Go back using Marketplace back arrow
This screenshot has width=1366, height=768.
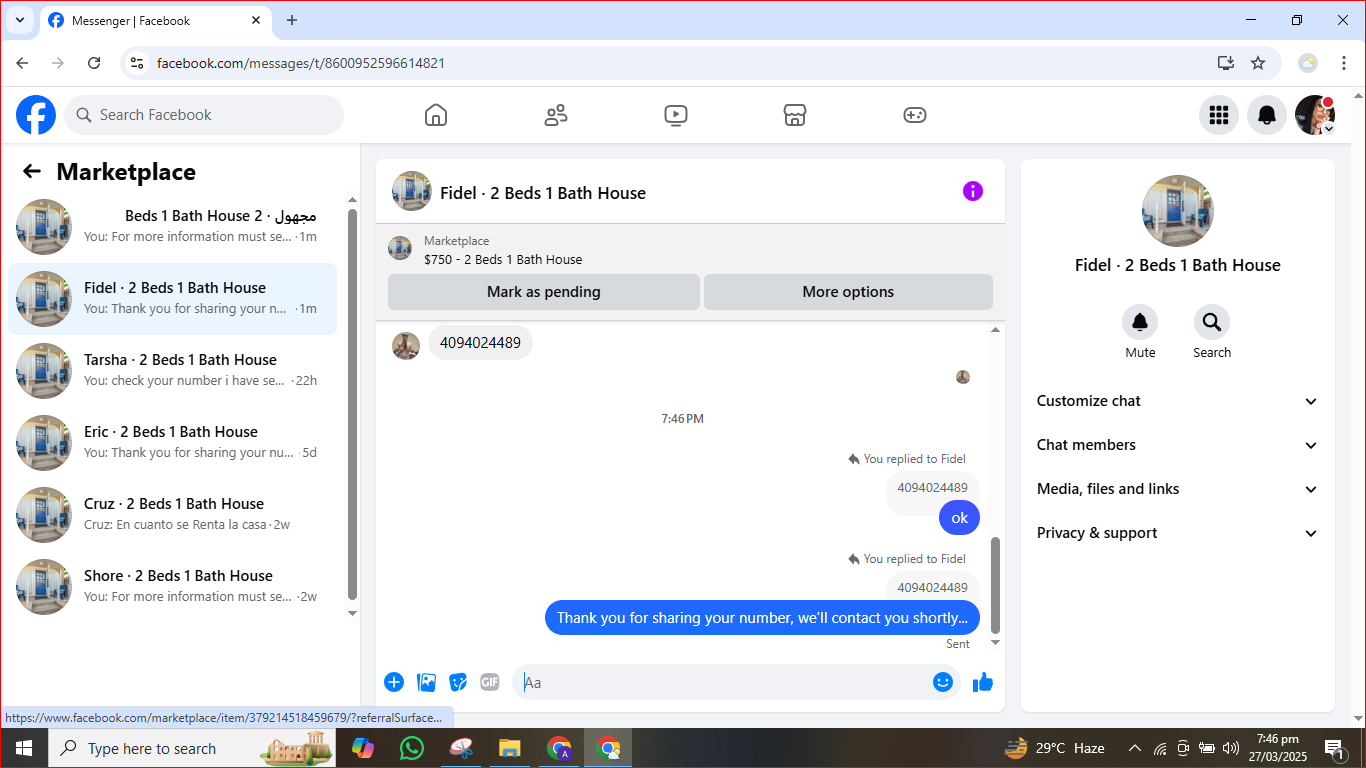[x=32, y=171]
